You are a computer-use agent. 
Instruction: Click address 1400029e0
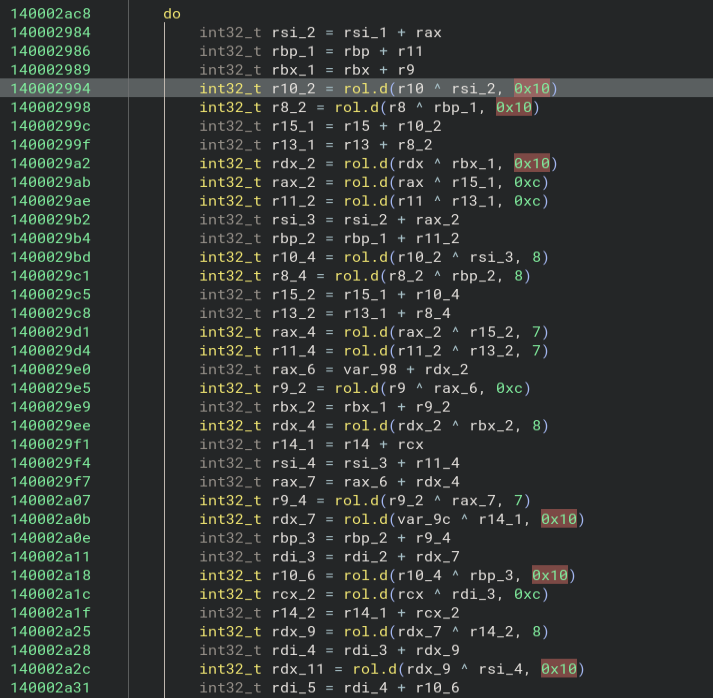50,369
